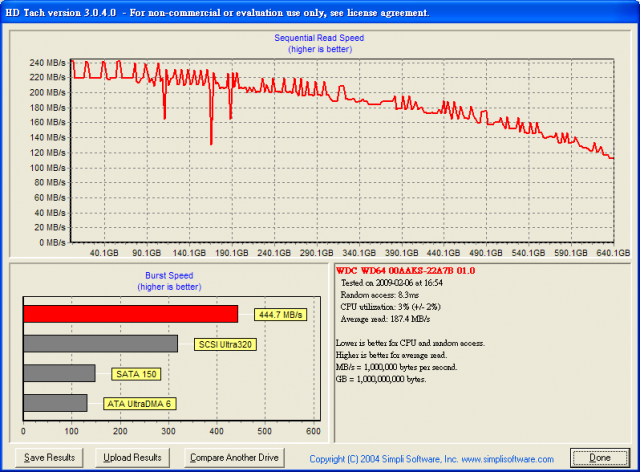This screenshot has width=640, height=472.
Task: Click the gray SCSI Ultra320 bar
Action: coord(100,343)
